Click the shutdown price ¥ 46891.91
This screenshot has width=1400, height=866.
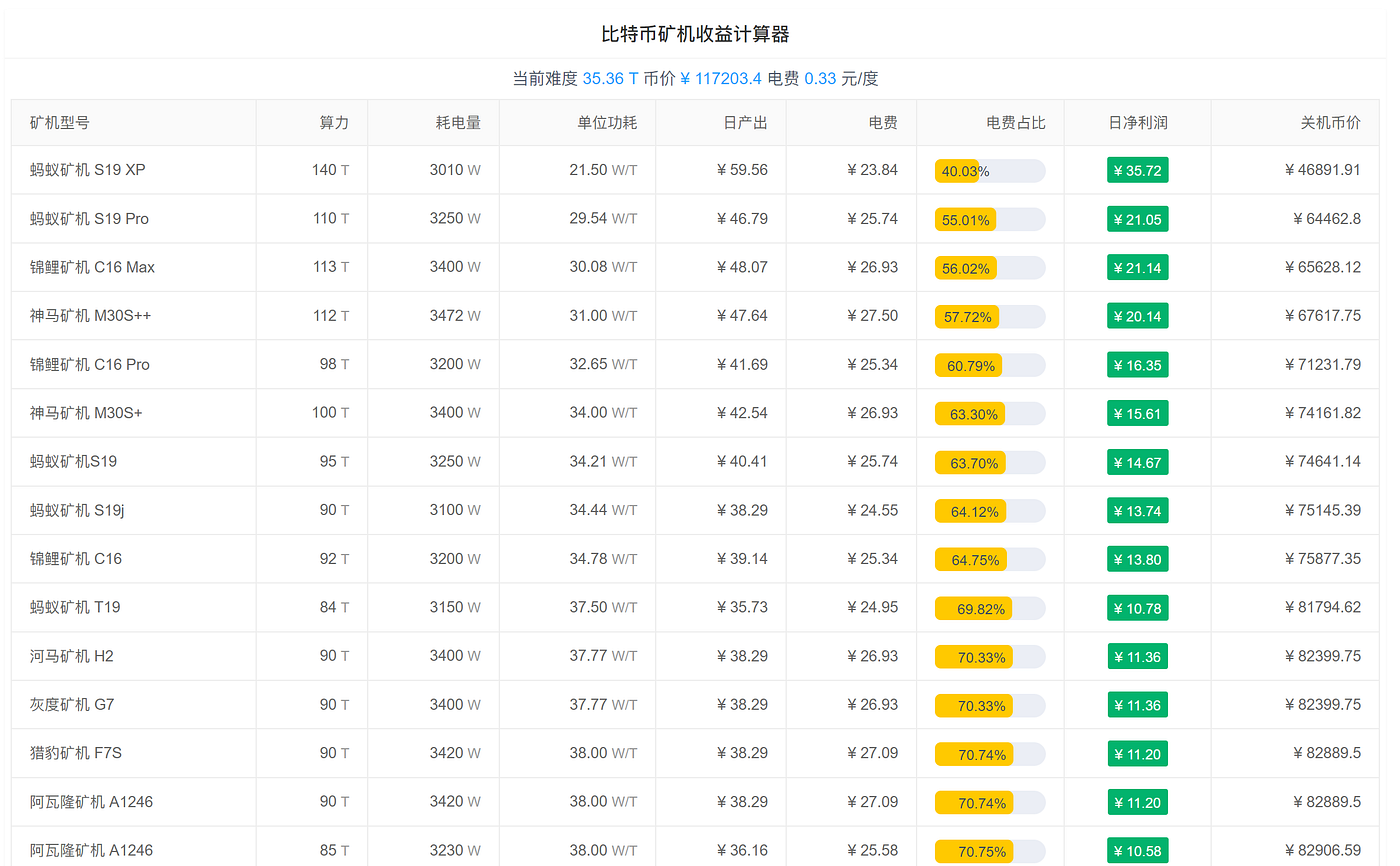(1322, 170)
